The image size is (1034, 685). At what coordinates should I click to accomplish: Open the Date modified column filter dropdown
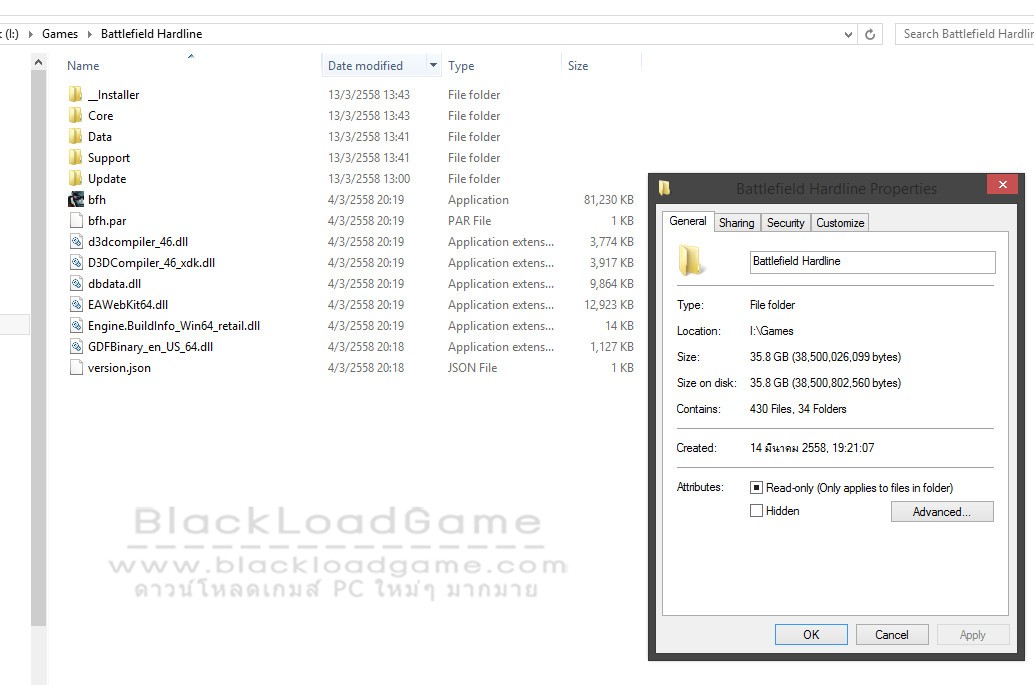point(433,65)
